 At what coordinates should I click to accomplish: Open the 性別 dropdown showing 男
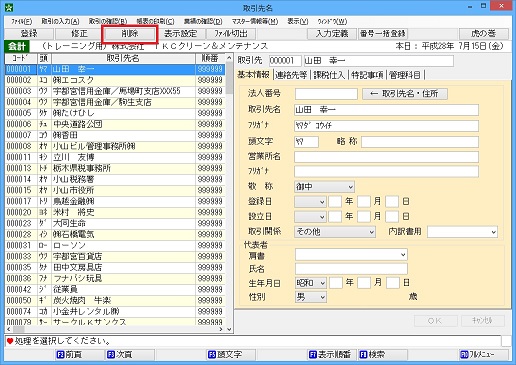[x=311, y=297]
